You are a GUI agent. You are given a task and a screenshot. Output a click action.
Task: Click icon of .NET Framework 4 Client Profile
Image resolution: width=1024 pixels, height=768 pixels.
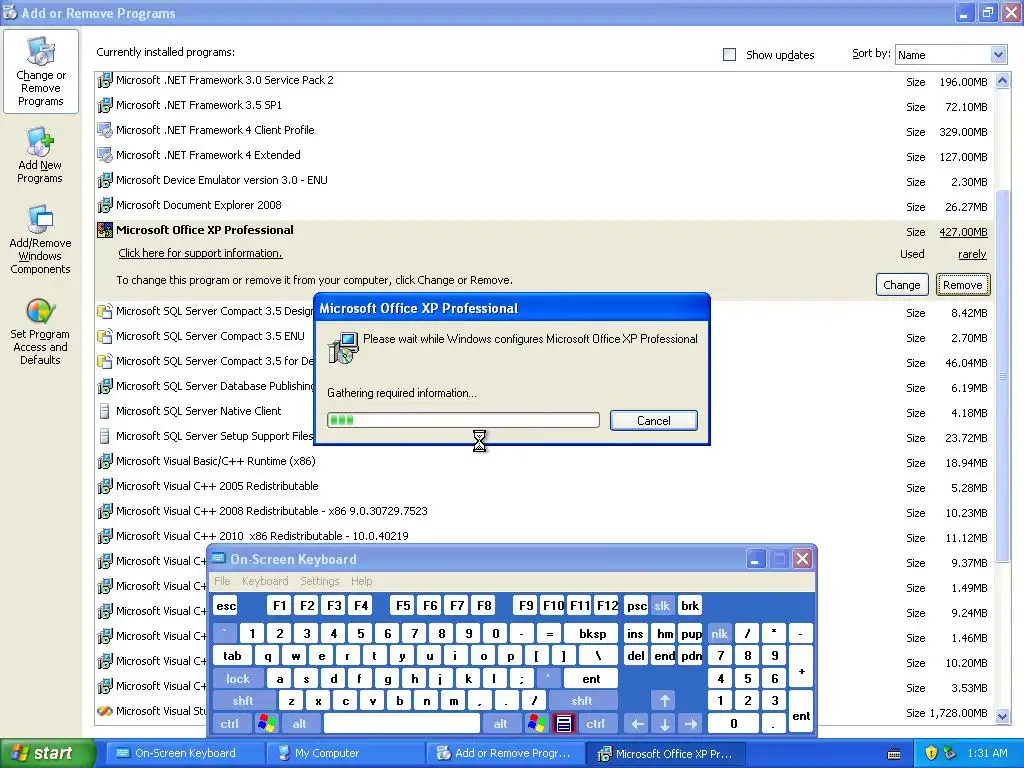click(104, 130)
